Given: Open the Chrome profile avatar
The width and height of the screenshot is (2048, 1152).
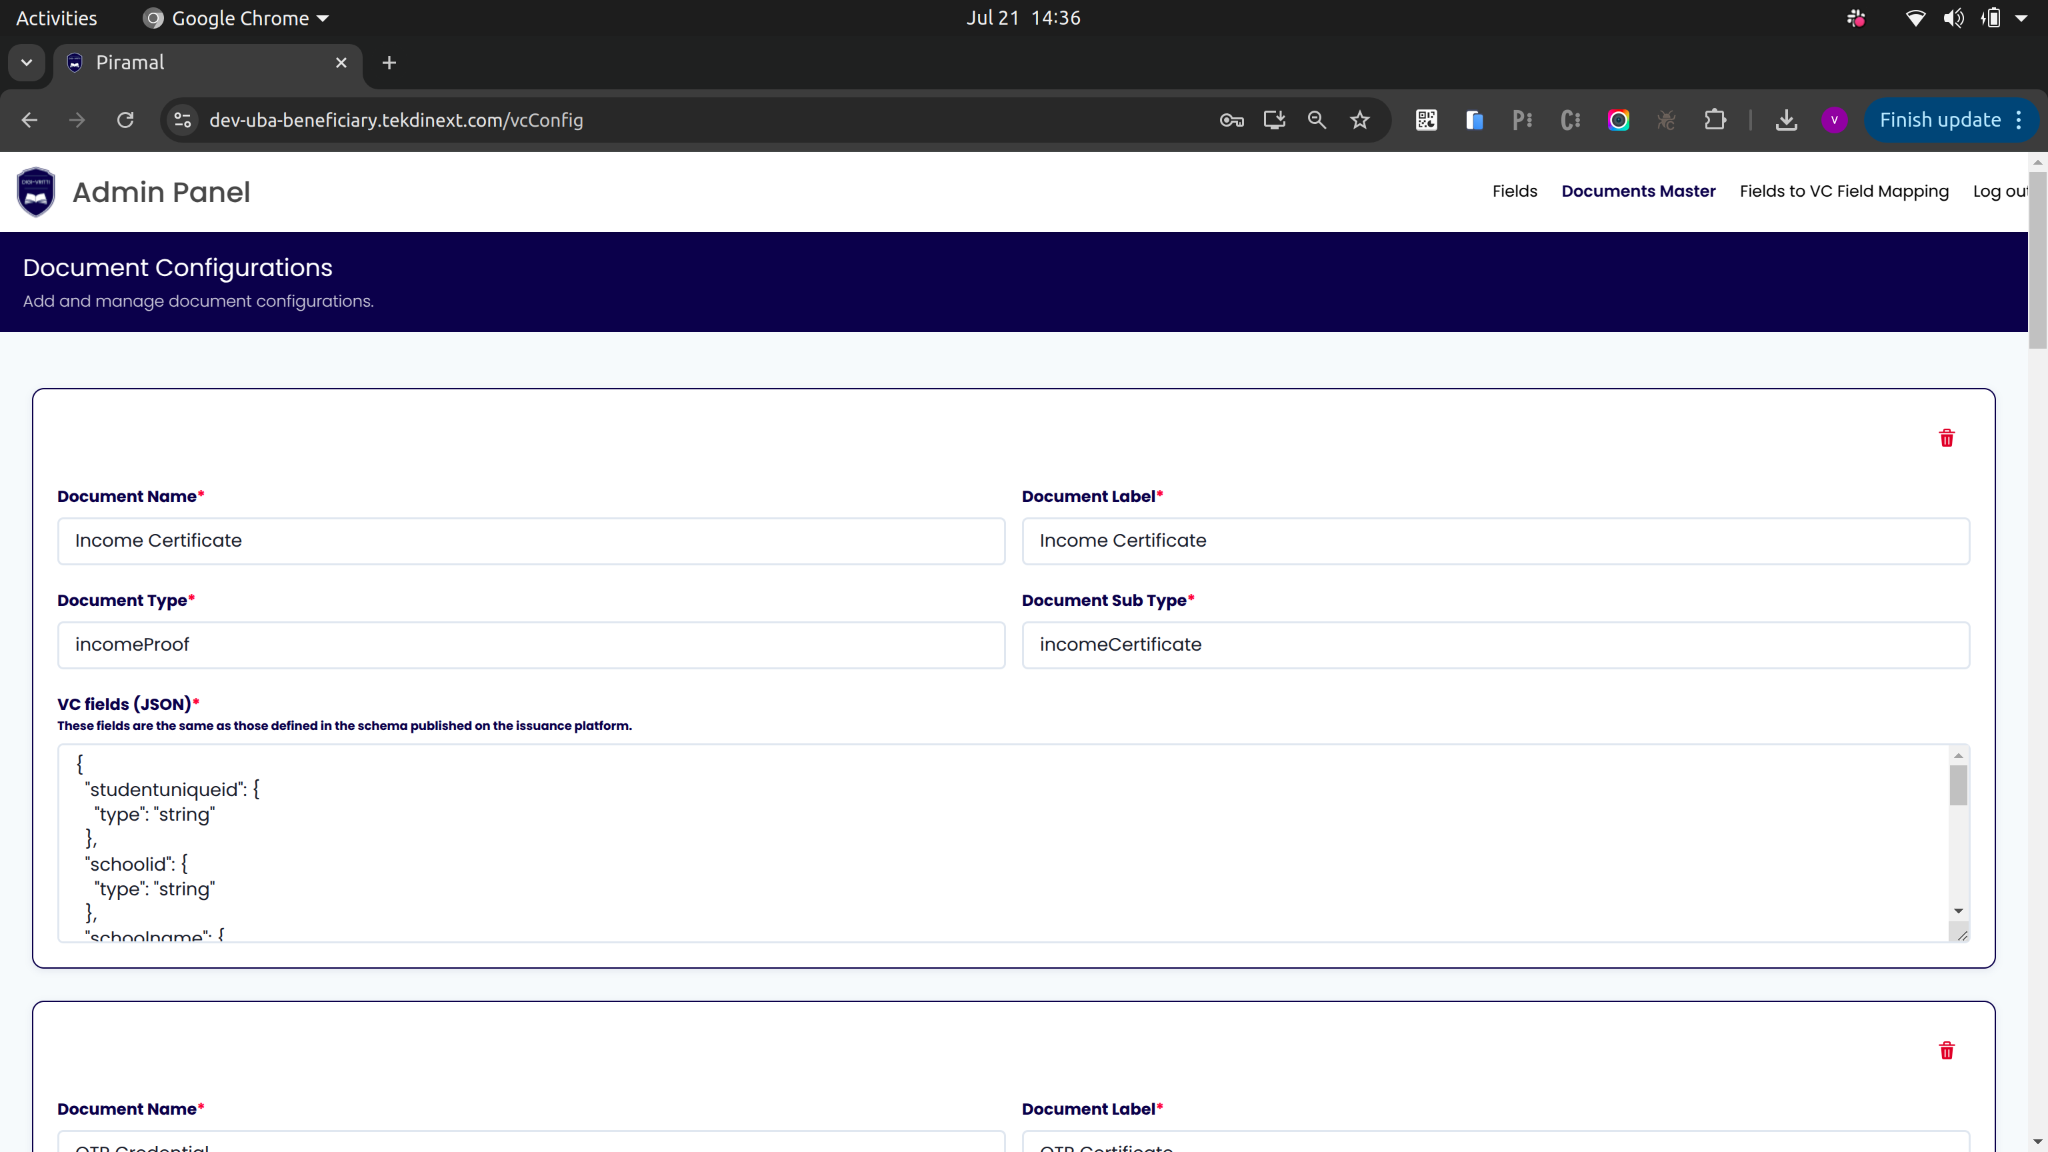Looking at the screenshot, I should coord(1833,120).
